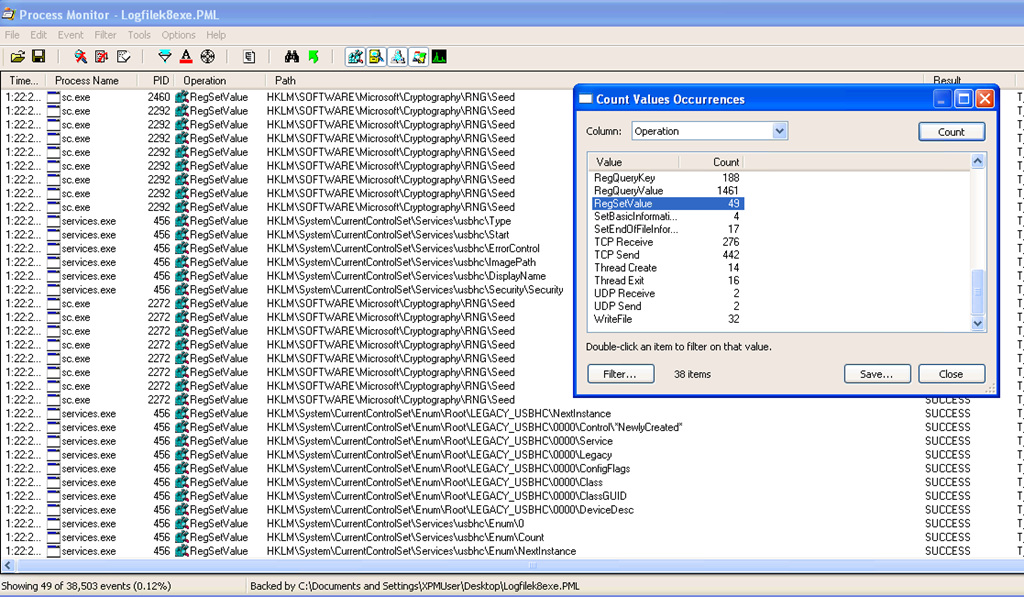Toggle Show Network Activity button
Screen dimensions: 1024x597
(397, 57)
